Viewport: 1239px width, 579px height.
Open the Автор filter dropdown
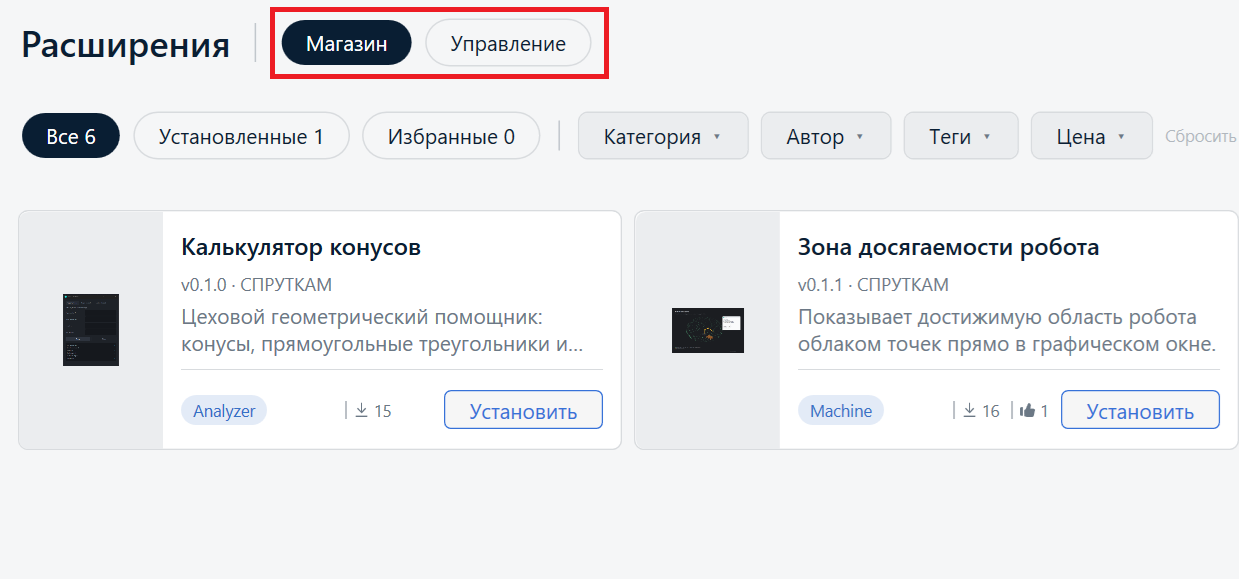[x=826, y=136]
